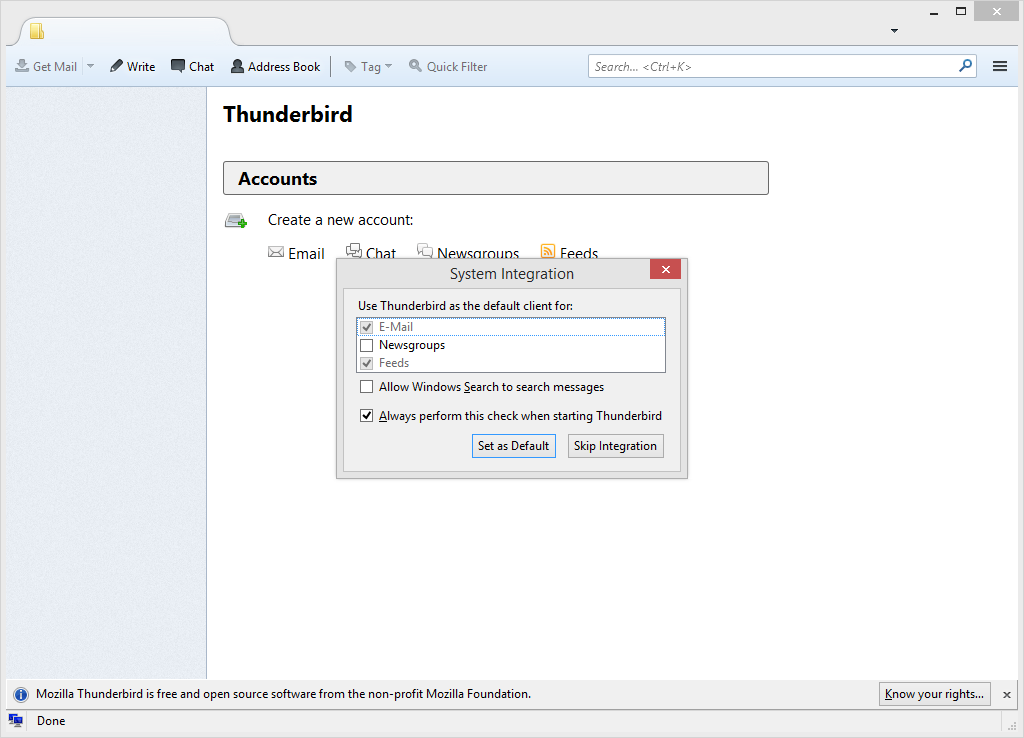Screen dimensions: 1024x738
Task: Create a new Chat account link
Action: click(x=371, y=251)
